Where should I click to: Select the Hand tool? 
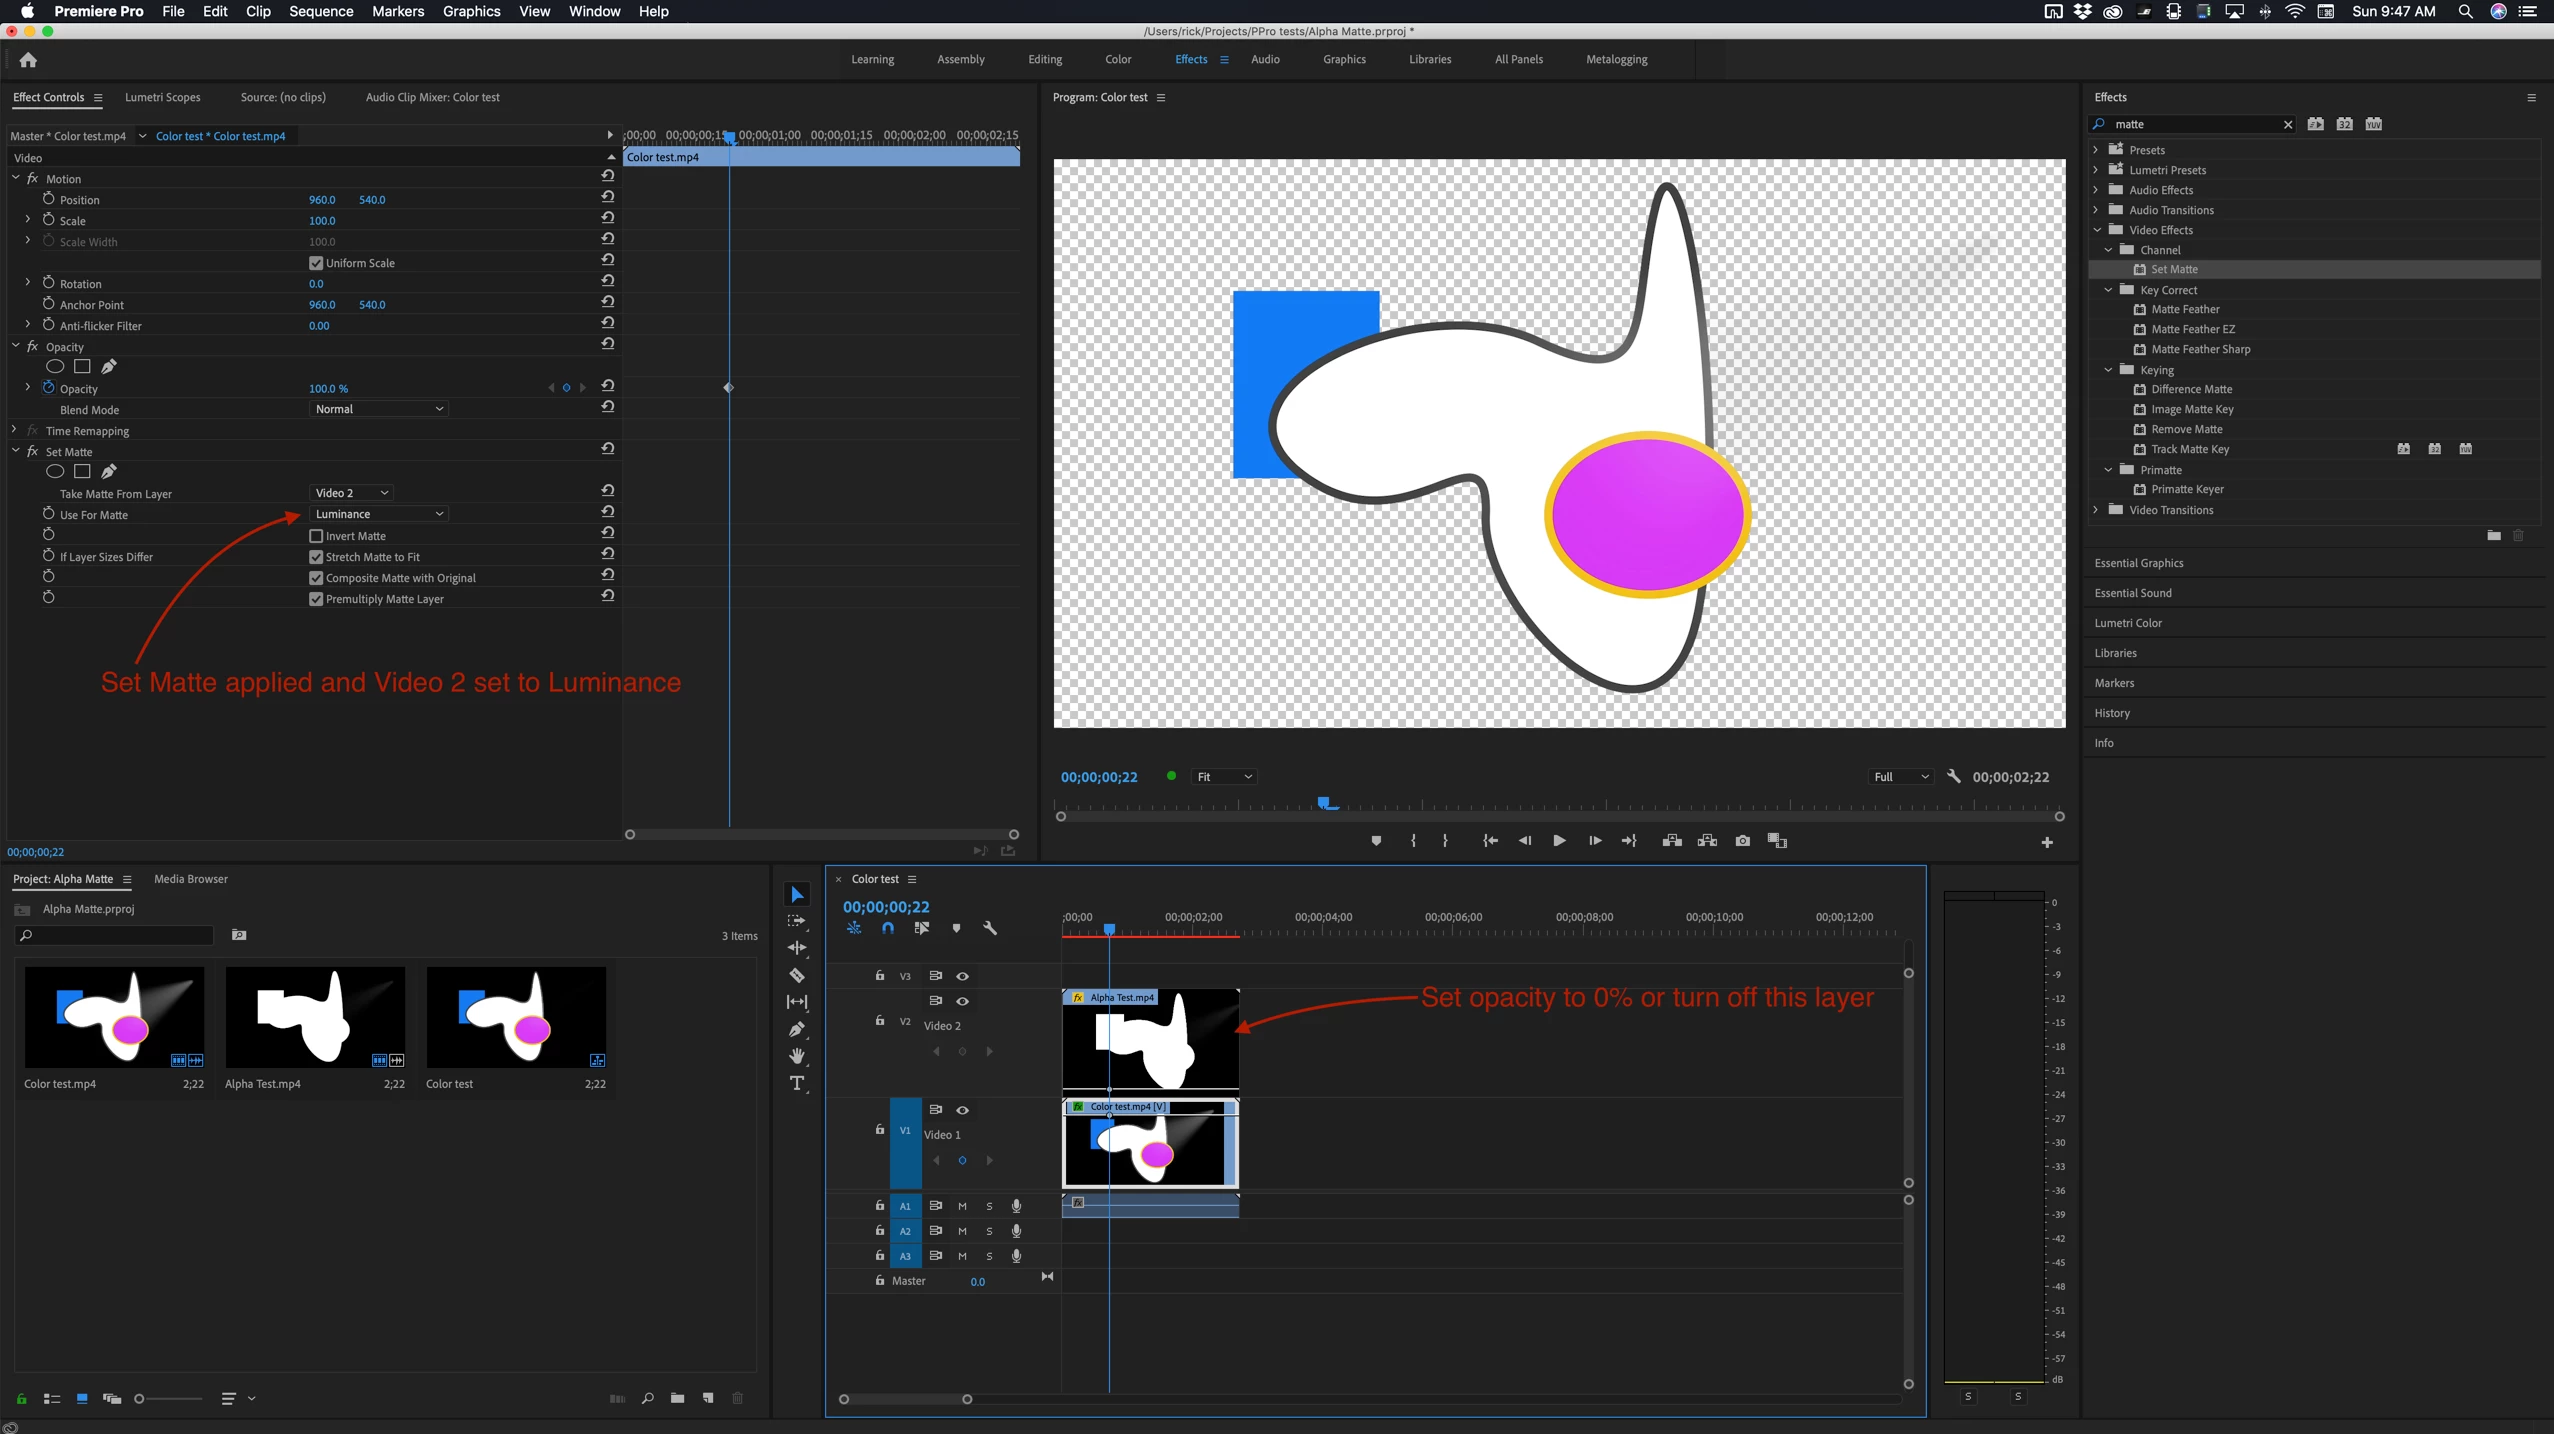tap(797, 1056)
